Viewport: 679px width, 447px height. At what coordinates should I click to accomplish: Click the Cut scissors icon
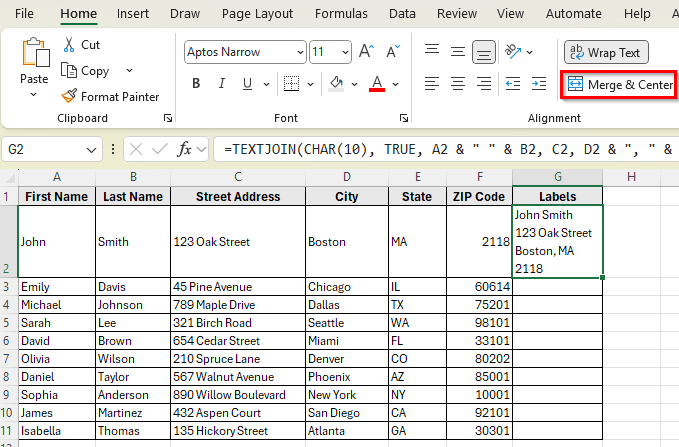coord(69,45)
